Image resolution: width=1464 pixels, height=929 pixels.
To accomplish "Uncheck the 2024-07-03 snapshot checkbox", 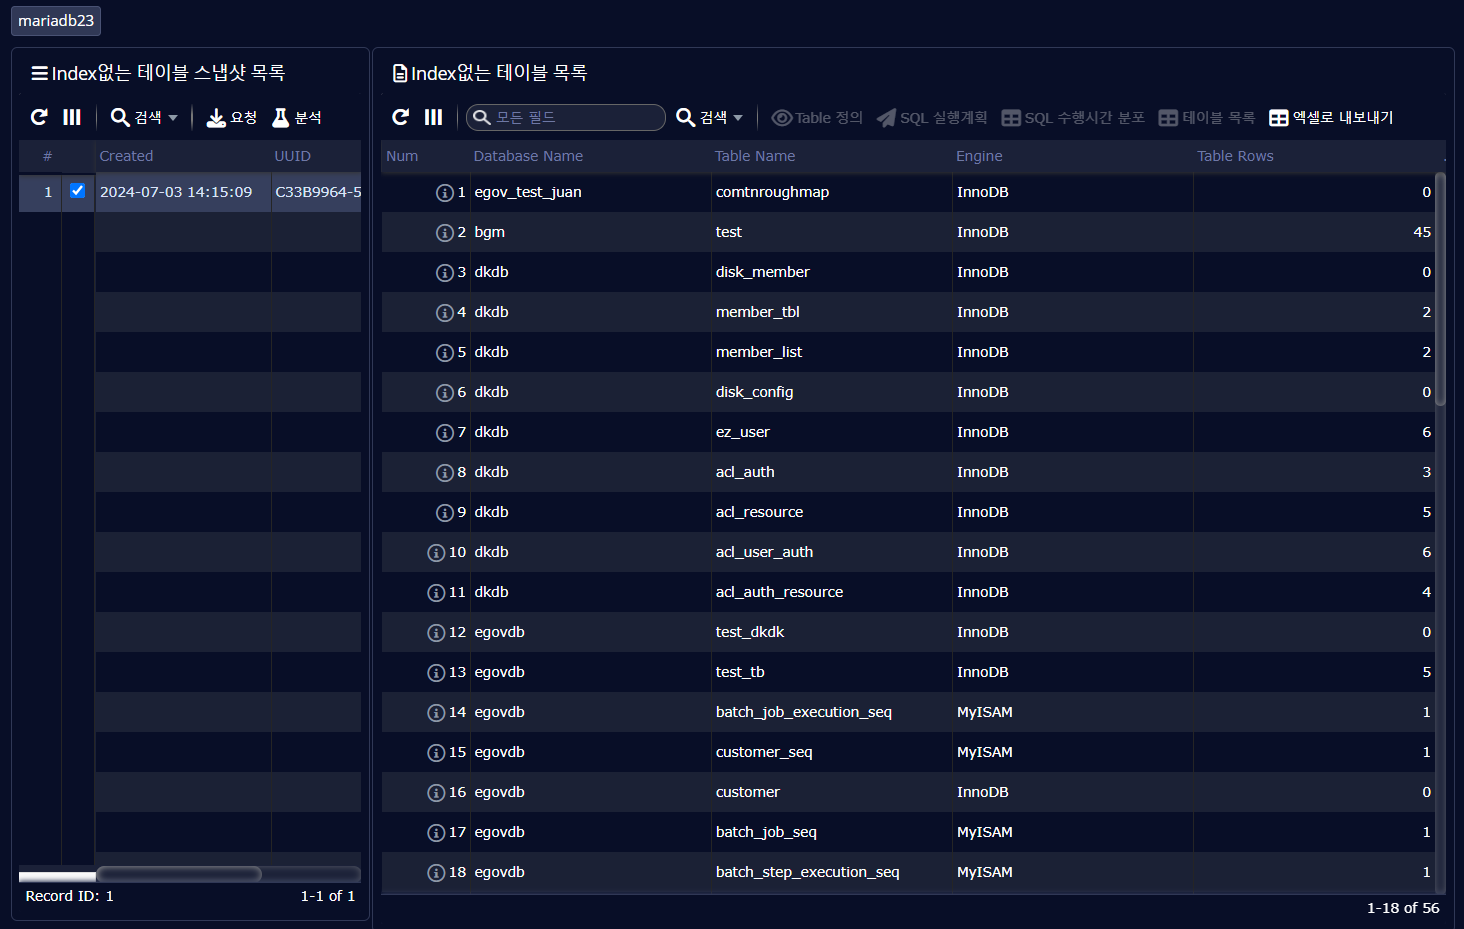I will click(x=77, y=191).
